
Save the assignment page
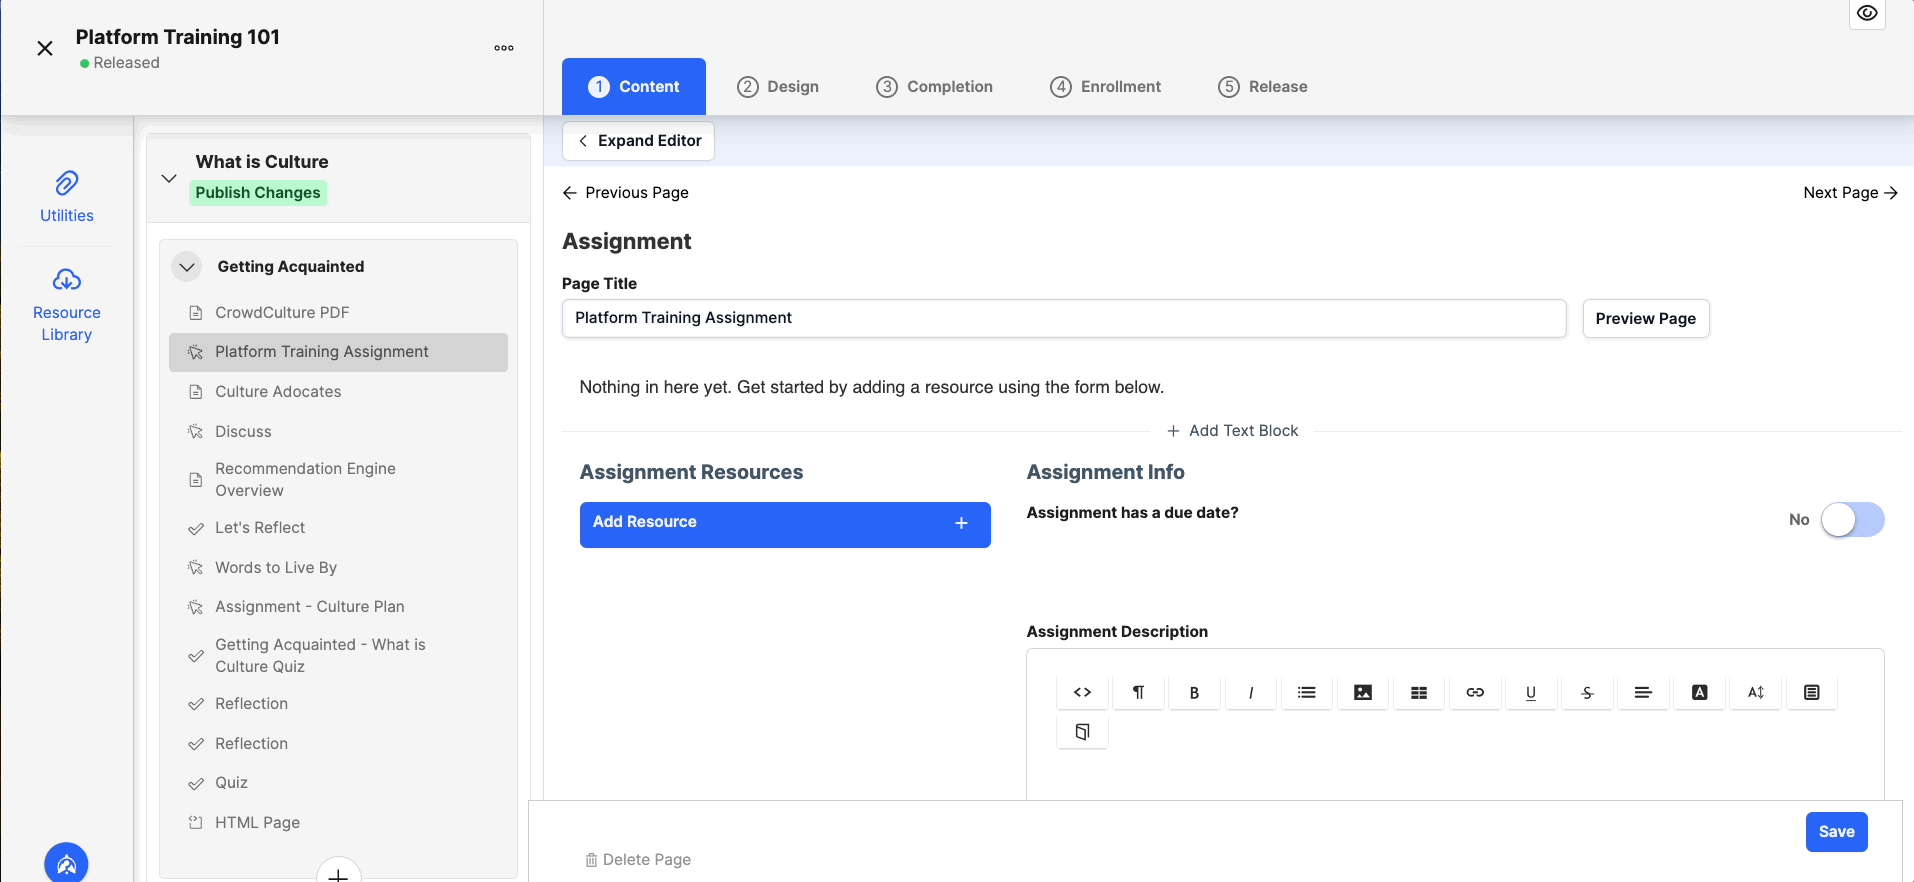(1836, 832)
